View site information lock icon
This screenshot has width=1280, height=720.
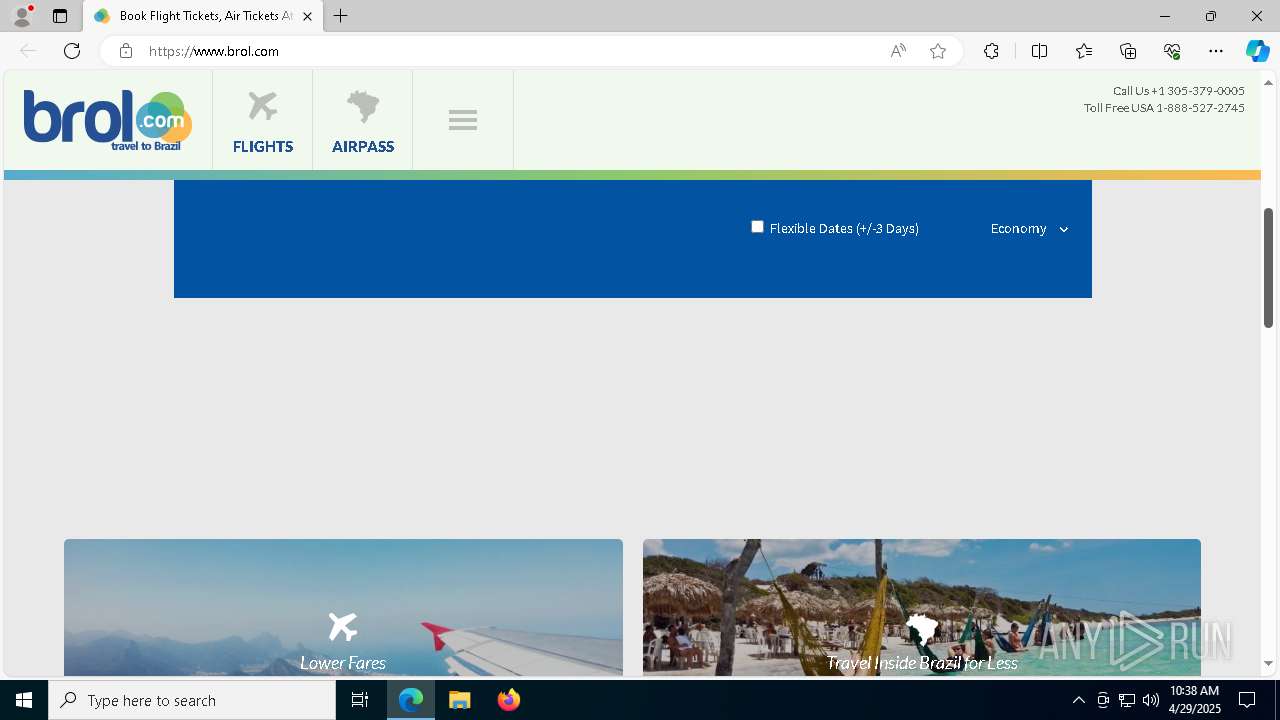click(x=125, y=51)
